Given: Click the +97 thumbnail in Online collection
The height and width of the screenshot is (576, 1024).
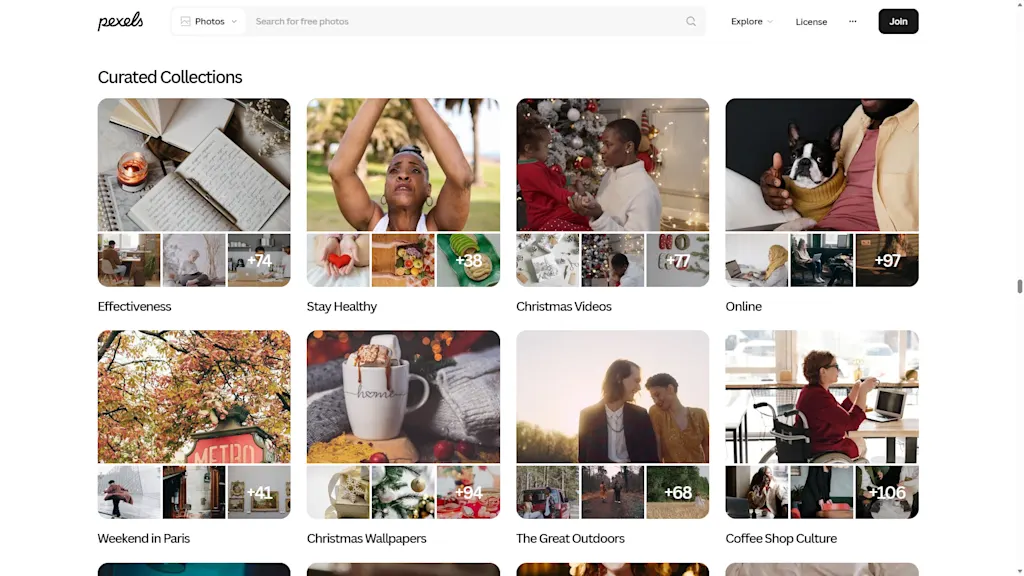Looking at the screenshot, I should click(x=887, y=260).
